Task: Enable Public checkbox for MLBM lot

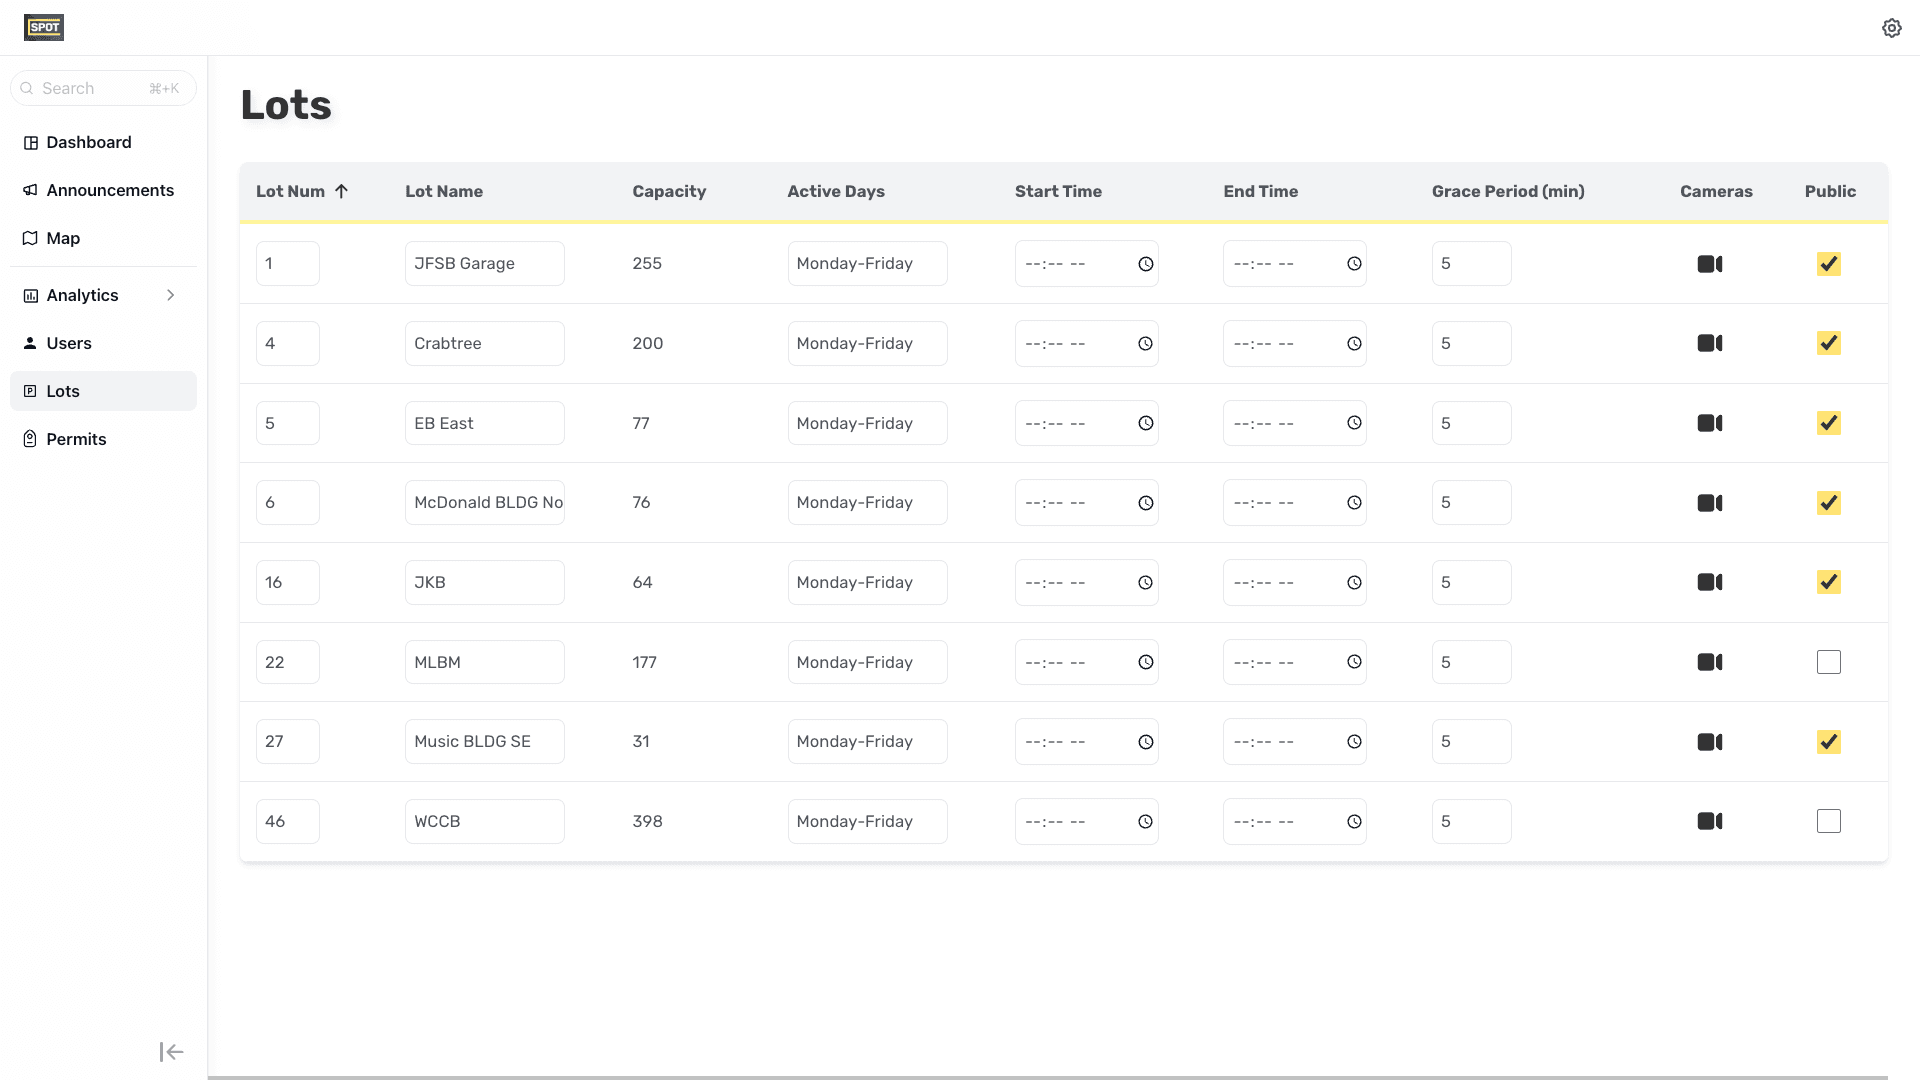Action: point(1828,662)
